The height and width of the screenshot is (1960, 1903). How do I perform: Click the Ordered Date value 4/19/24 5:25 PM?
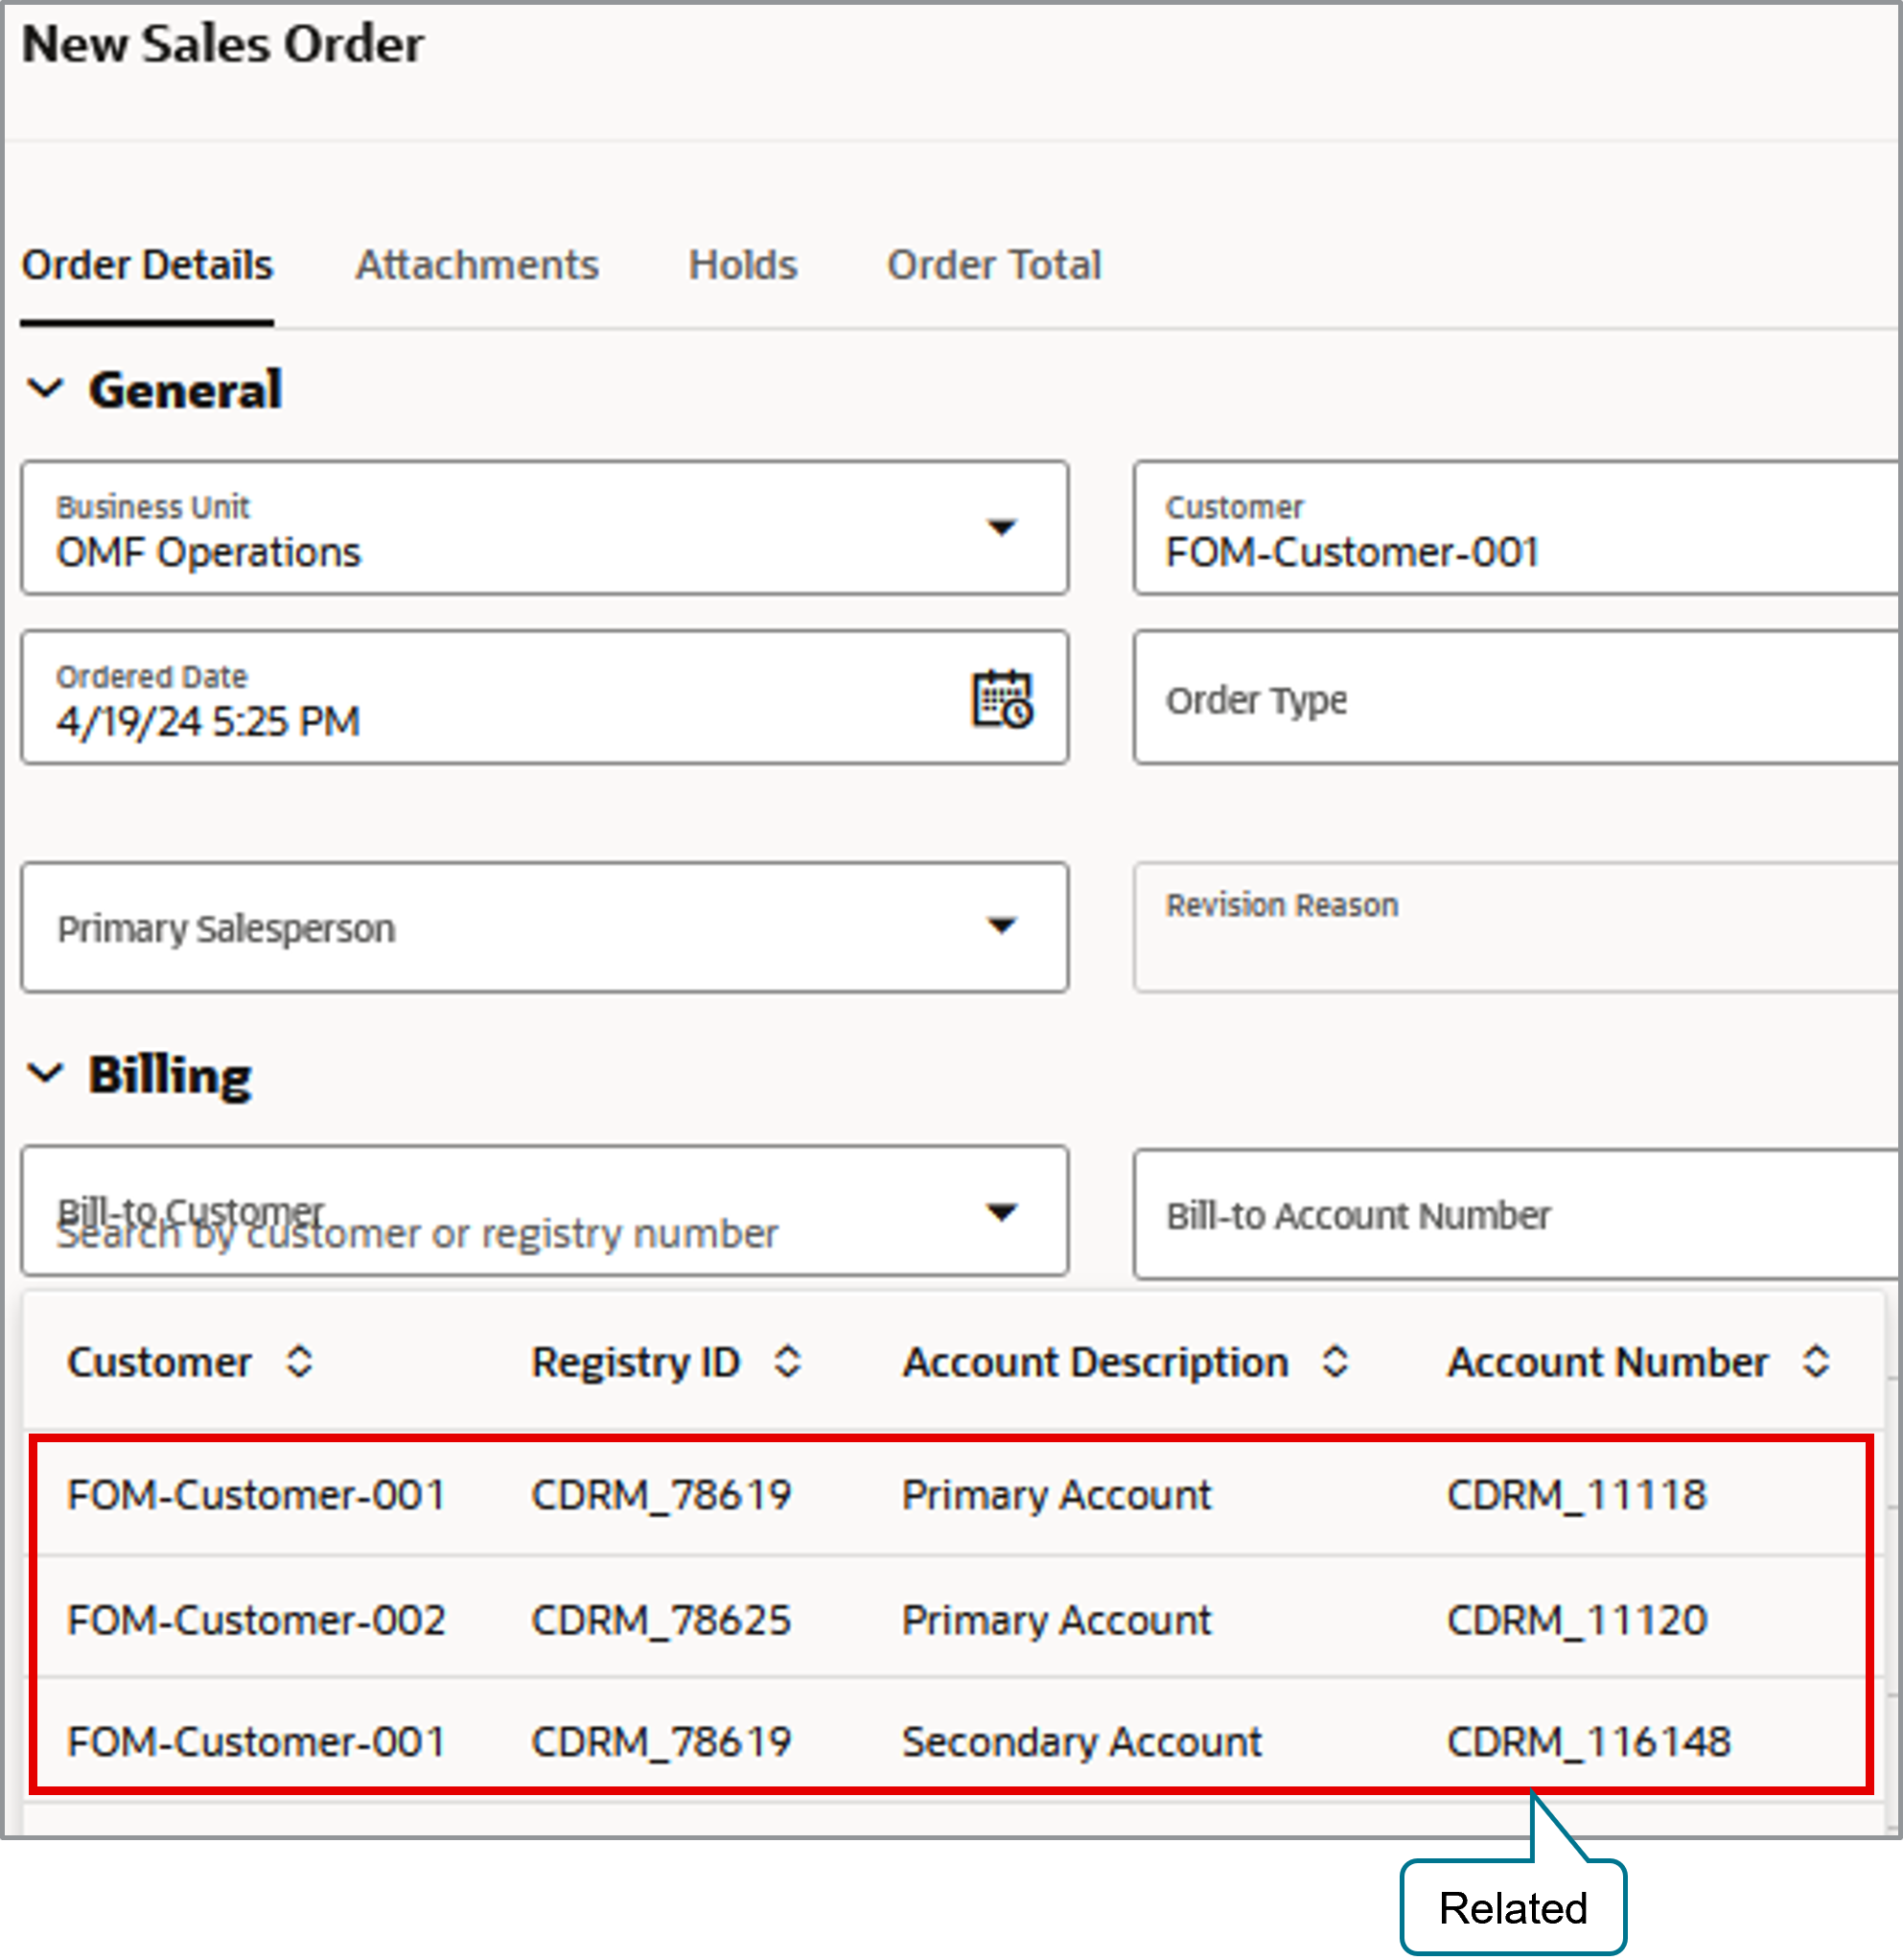pyautogui.click(x=208, y=722)
